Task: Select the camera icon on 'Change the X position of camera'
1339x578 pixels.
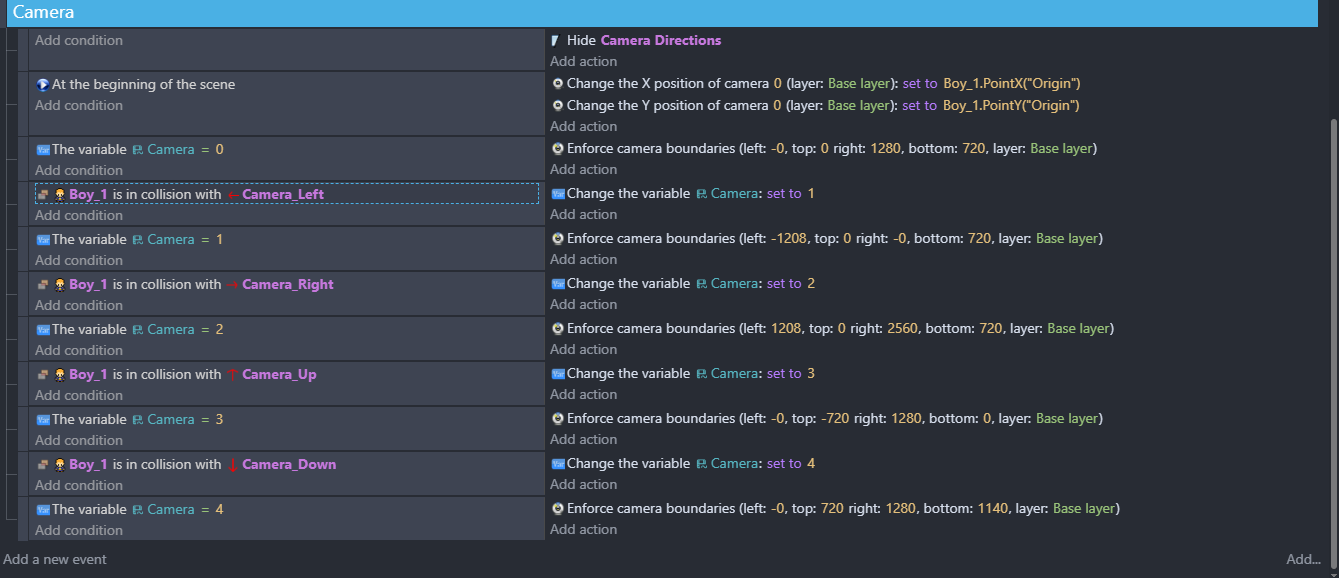Action: click(557, 83)
